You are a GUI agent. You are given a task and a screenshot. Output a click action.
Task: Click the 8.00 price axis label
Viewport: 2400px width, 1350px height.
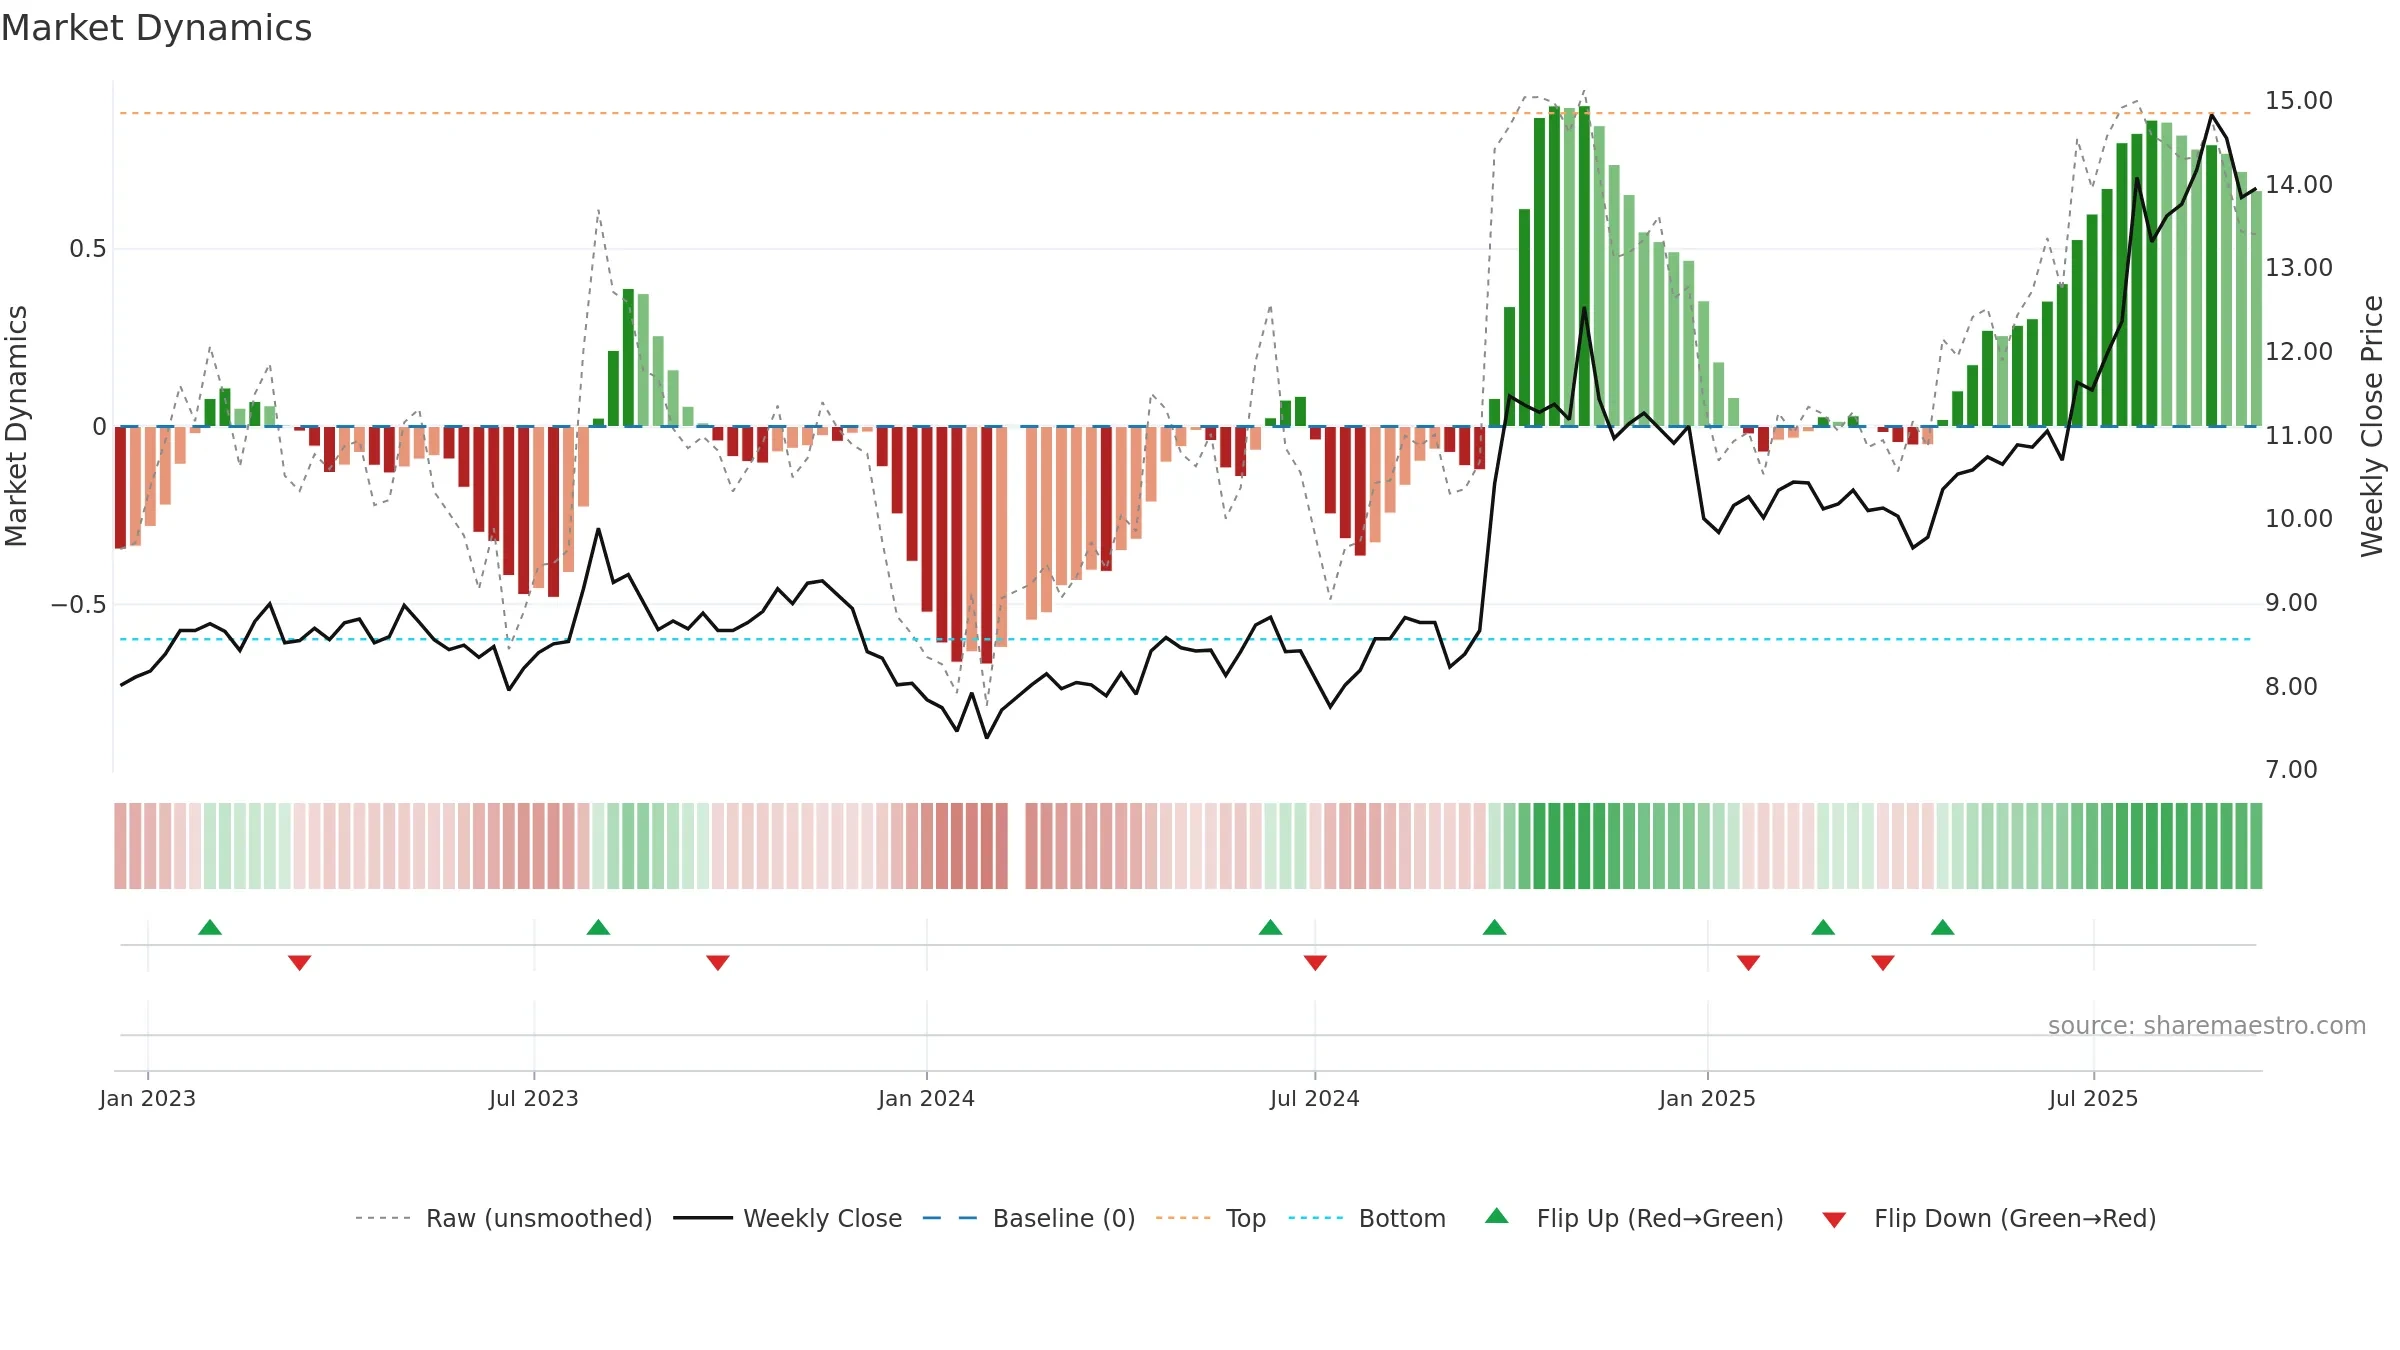(x=2291, y=687)
